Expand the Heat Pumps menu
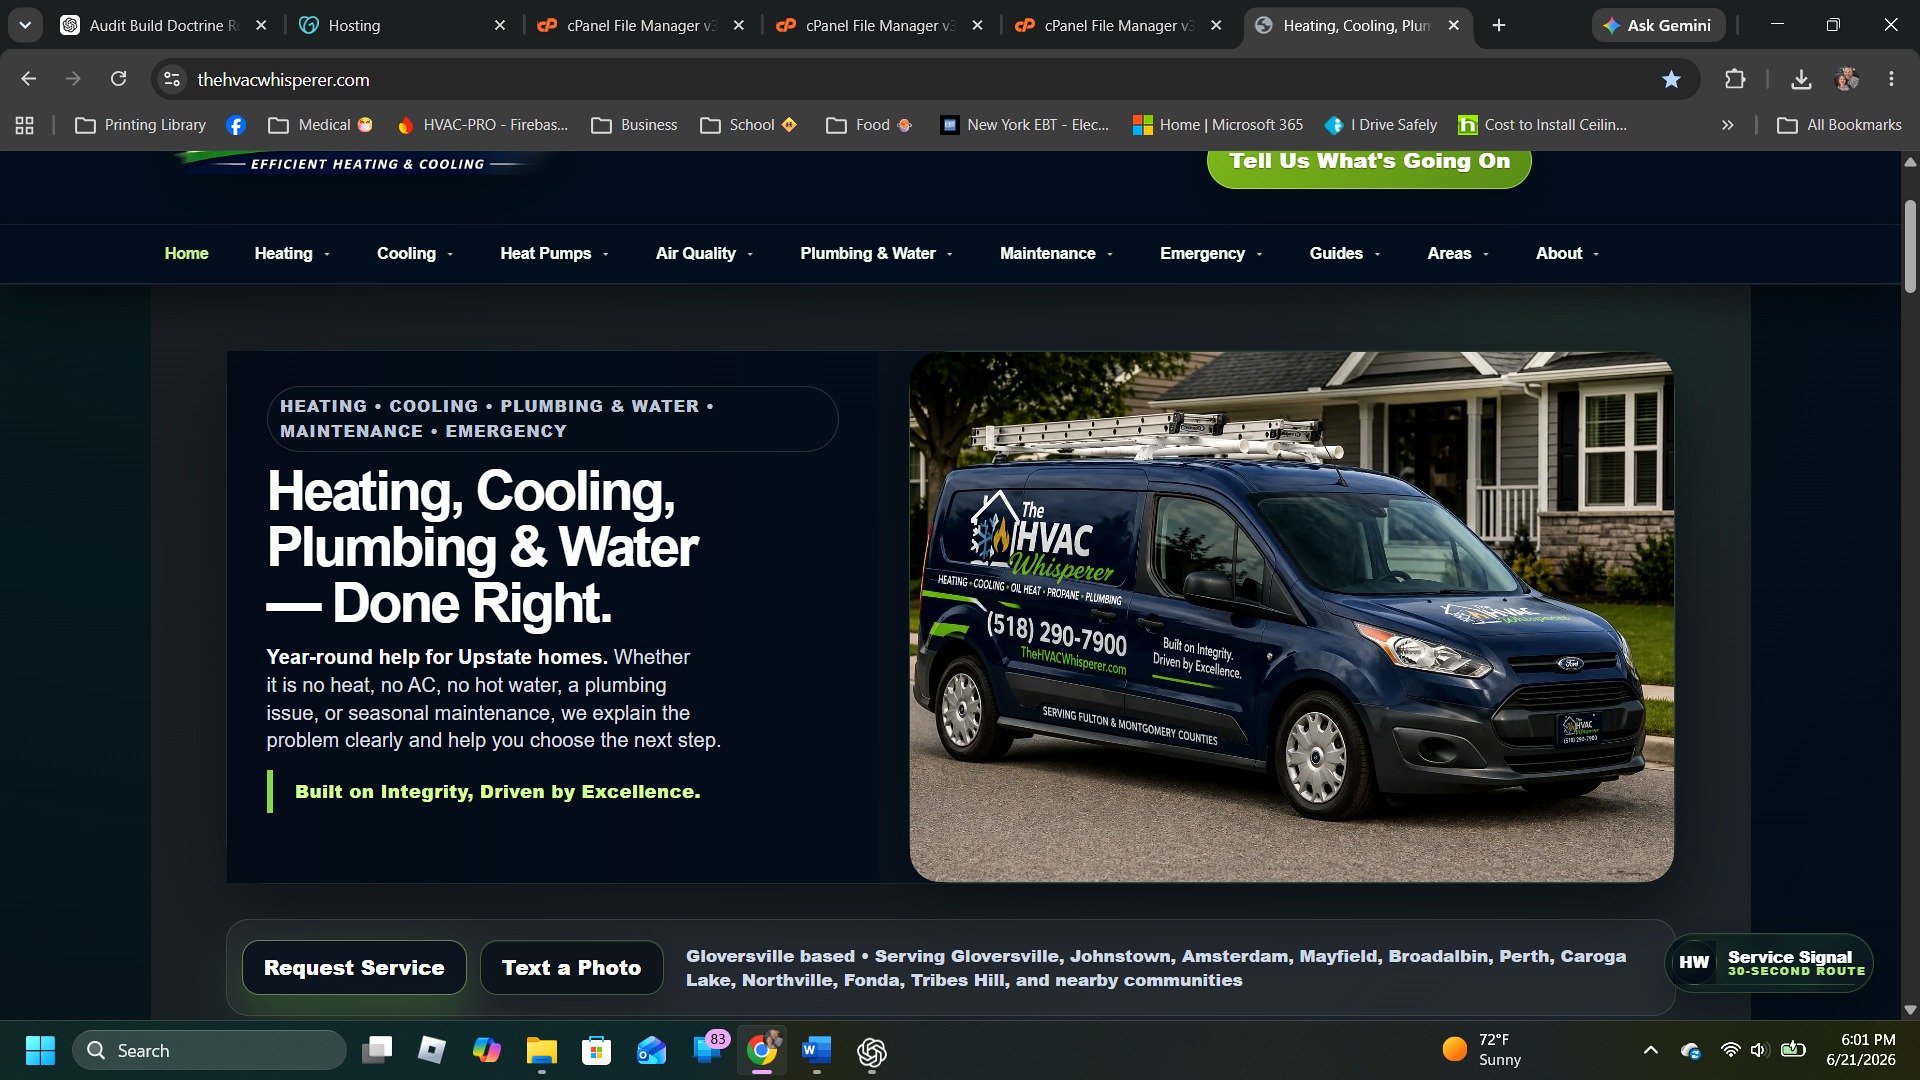 (x=554, y=253)
